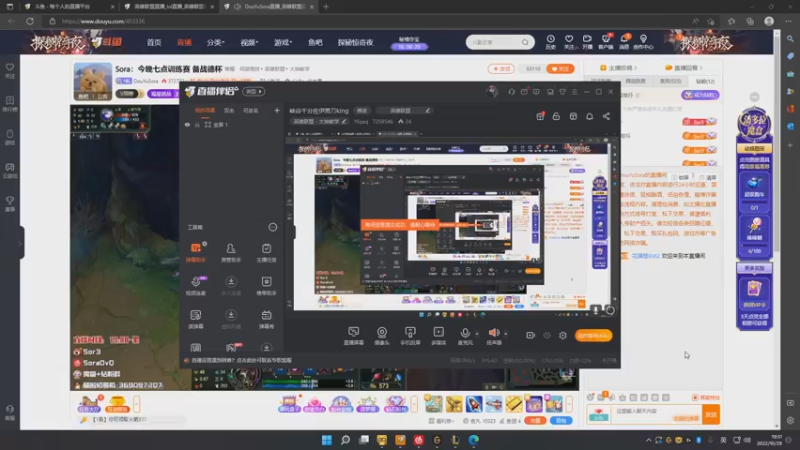
Task: Open the mode selector pill next to app logo
Action: point(254,91)
